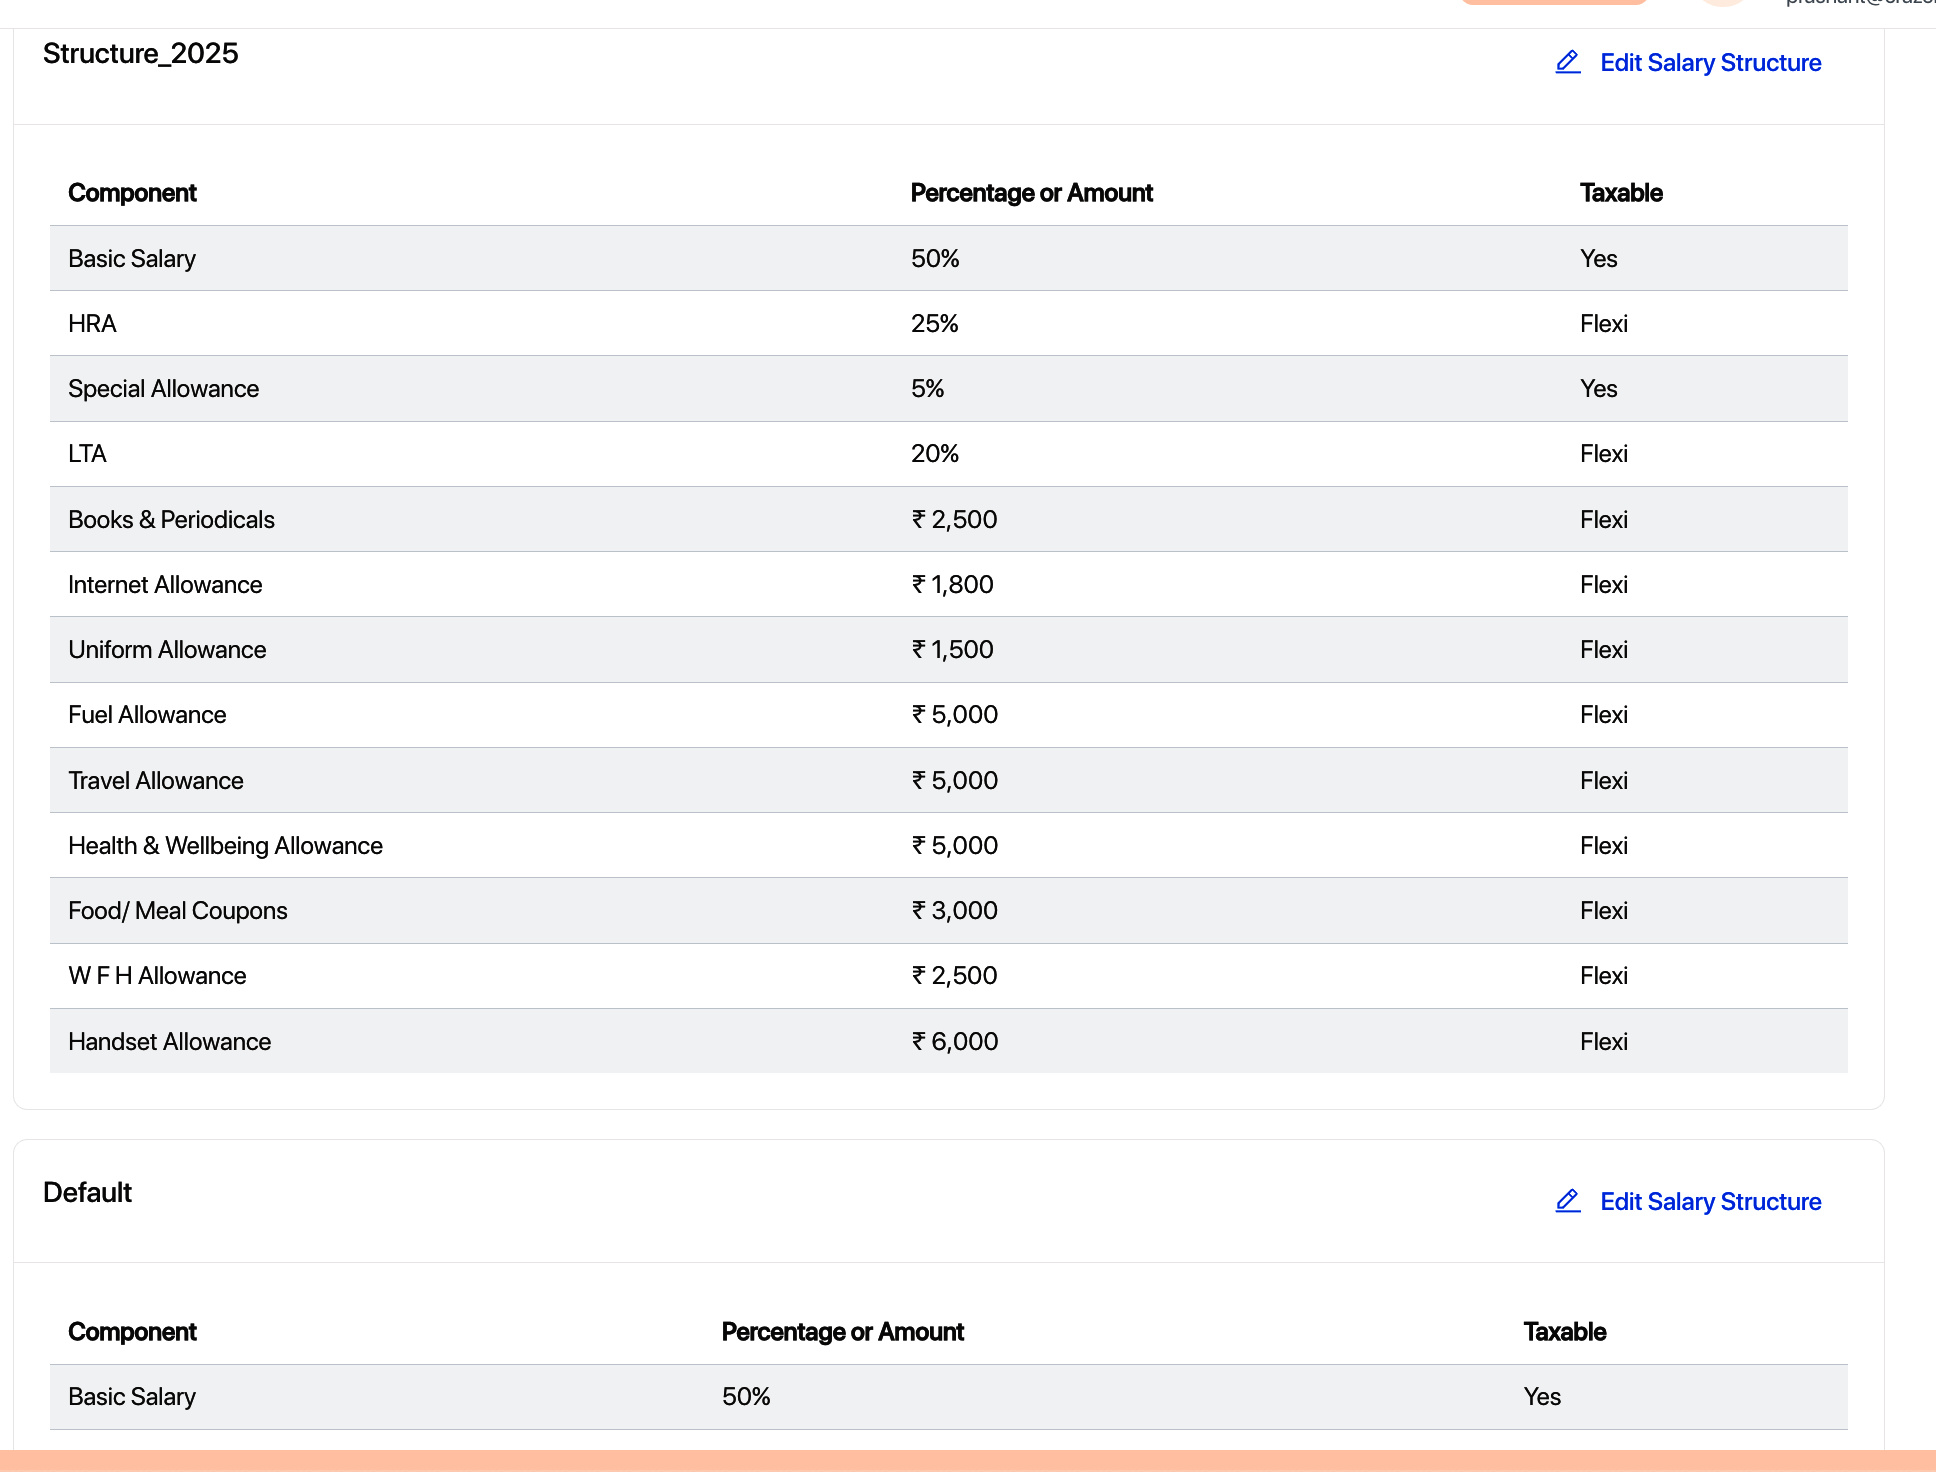This screenshot has height=1472, width=1936.
Task: Open Edit Salary Structure for Default
Action: (x=1710, y=1201)
